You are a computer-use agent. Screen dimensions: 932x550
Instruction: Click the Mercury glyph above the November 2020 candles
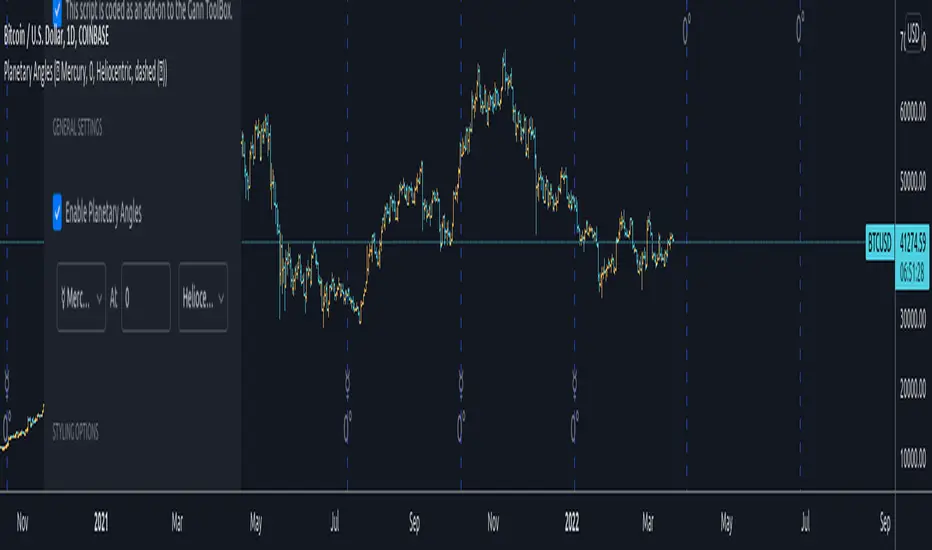click(x=8, y=379)
